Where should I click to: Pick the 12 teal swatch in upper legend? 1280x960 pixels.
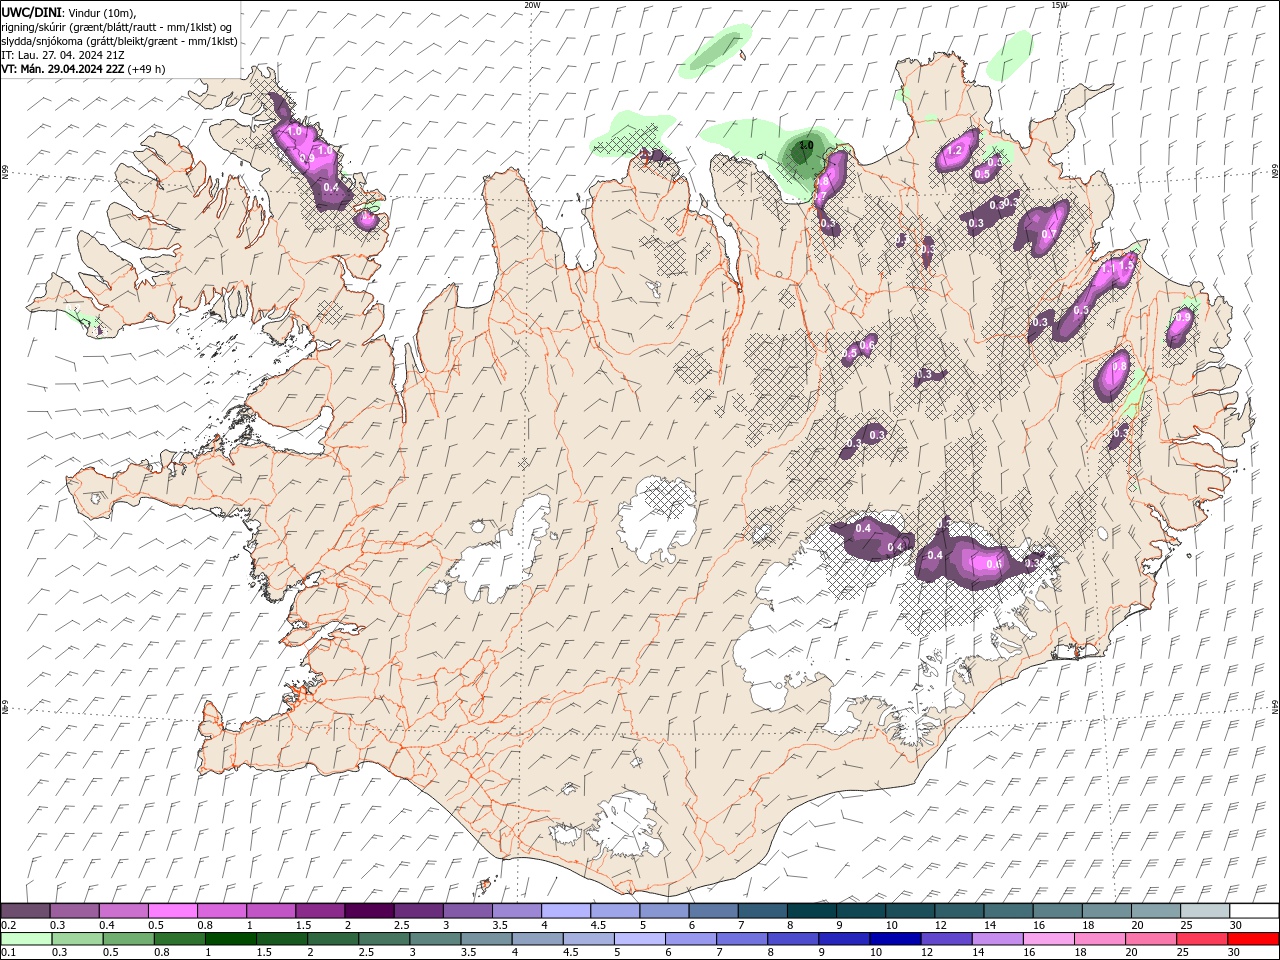click(x=958, y=910)
